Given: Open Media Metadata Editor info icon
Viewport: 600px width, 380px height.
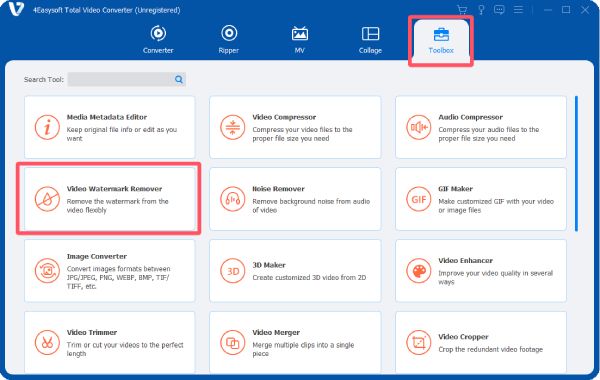Looking at the screenshot, I should click(47, 127).
